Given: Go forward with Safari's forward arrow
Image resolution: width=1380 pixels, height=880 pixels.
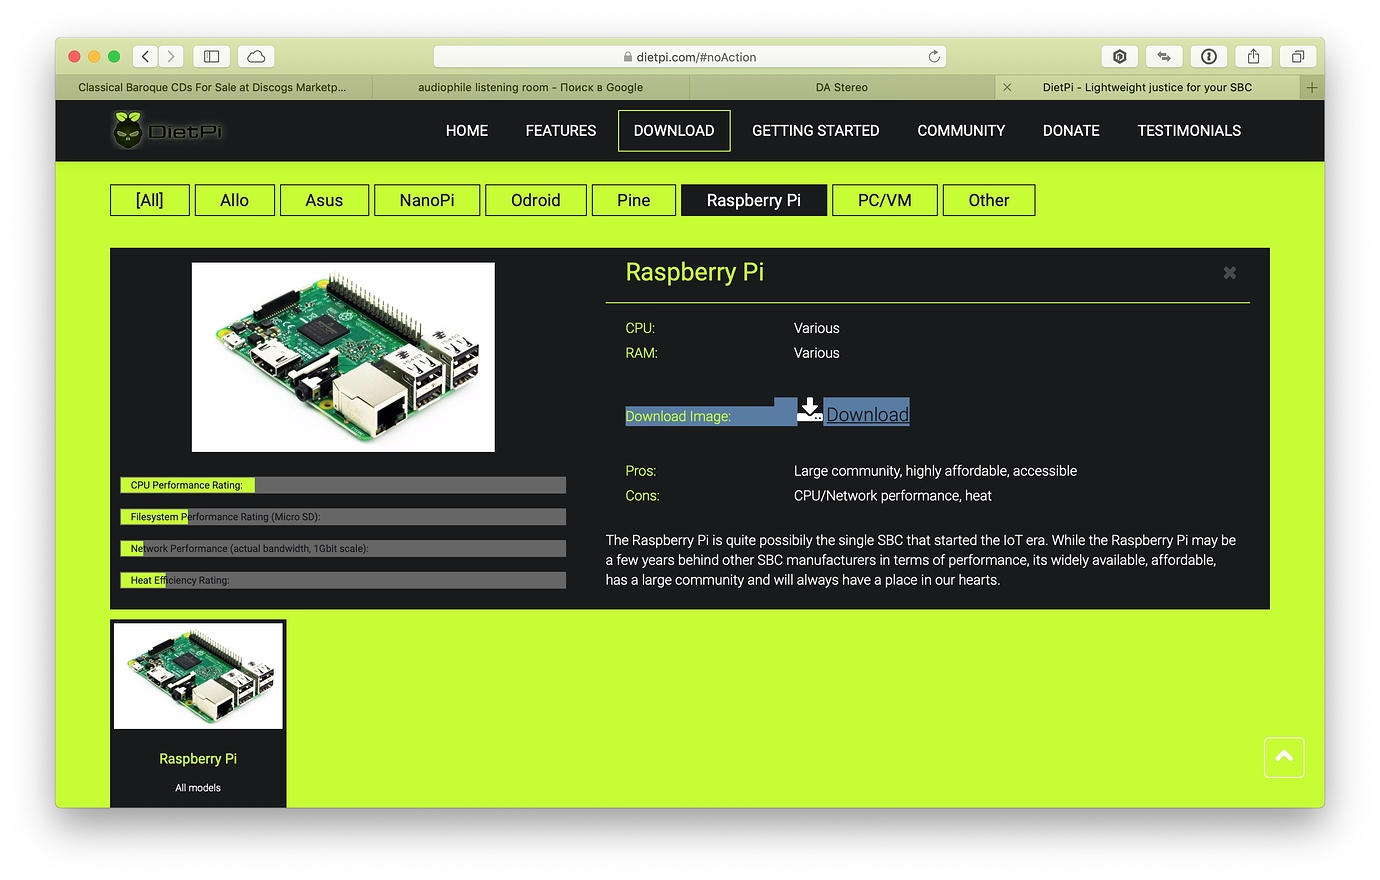Looking at the screenshot, I should coord(172,57).
